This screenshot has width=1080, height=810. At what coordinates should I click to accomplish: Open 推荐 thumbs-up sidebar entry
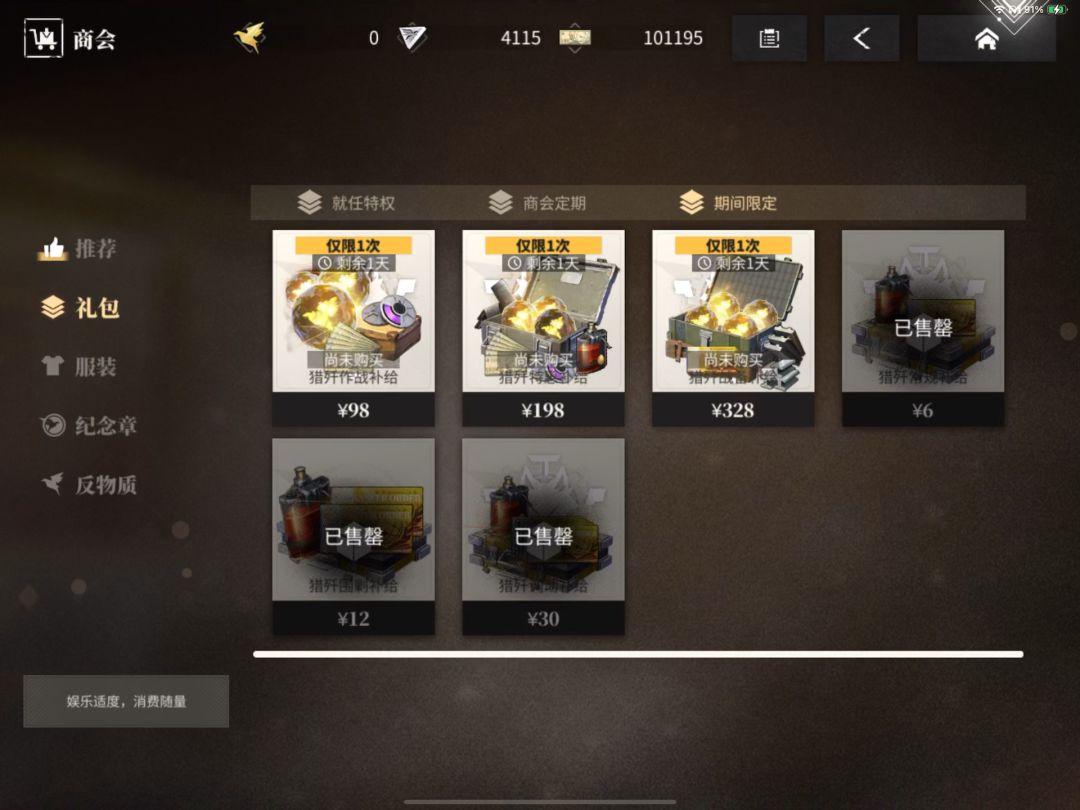coord(77,249)
